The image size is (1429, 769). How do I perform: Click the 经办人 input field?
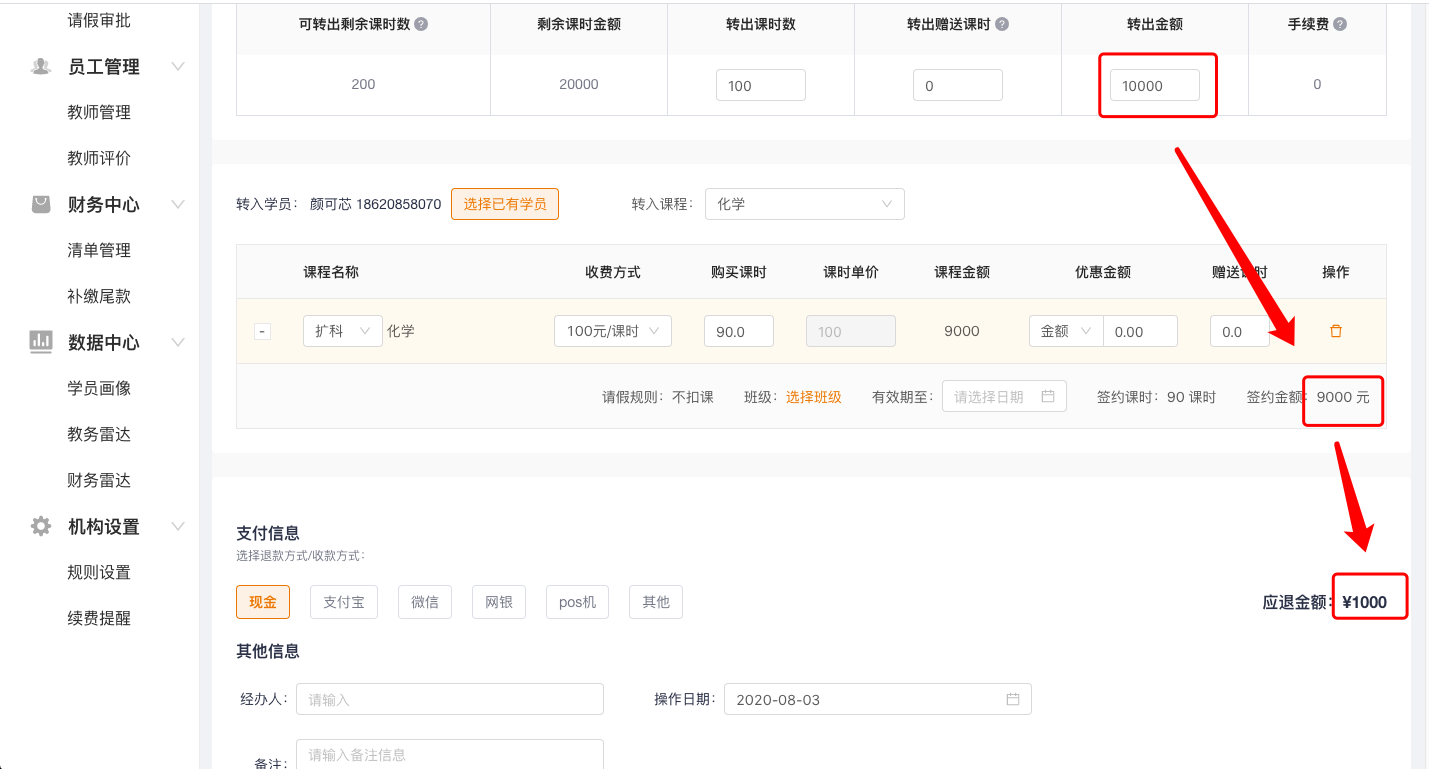tap(449, 699)
